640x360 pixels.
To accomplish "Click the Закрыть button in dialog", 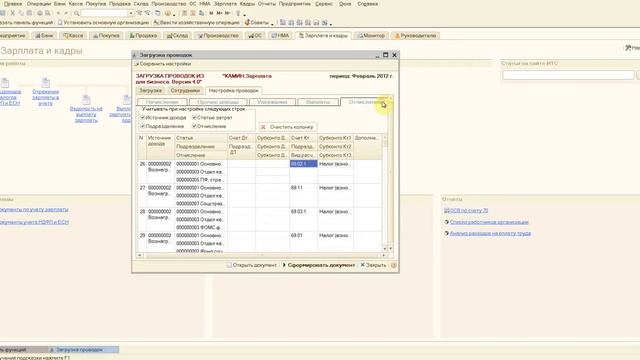I will [x=373, y=265].
